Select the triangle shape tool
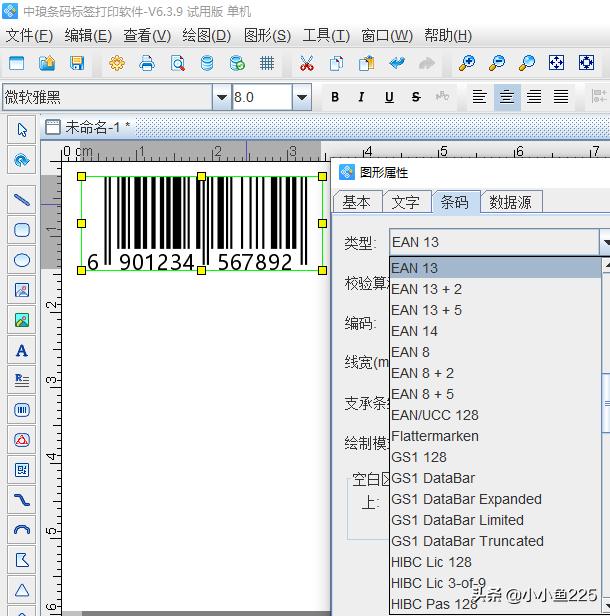 pos(22,590)
